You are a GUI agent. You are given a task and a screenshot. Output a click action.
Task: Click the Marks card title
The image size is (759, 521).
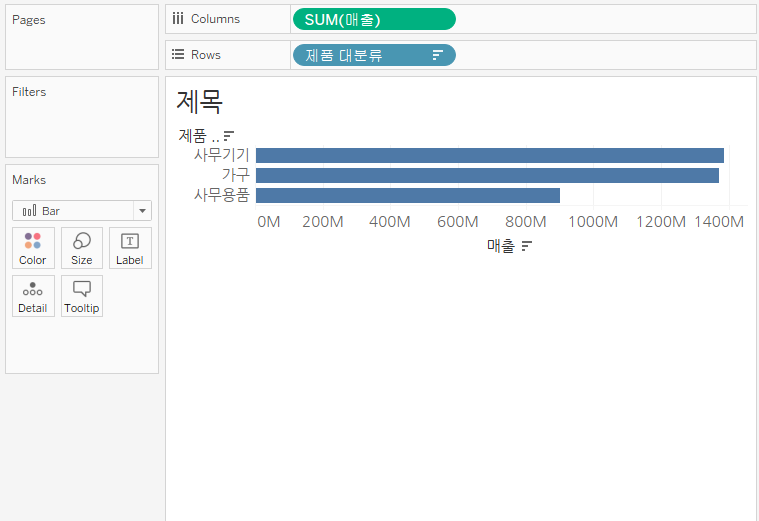29,180
